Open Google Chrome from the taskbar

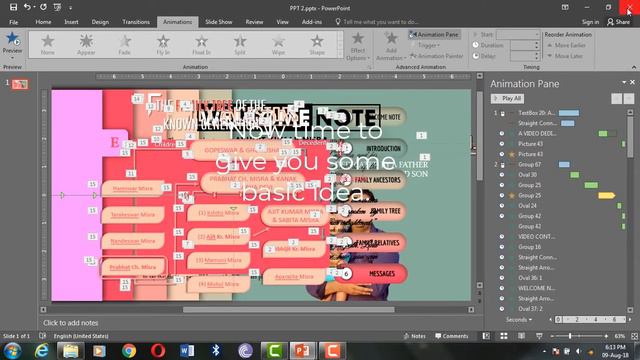129,351
